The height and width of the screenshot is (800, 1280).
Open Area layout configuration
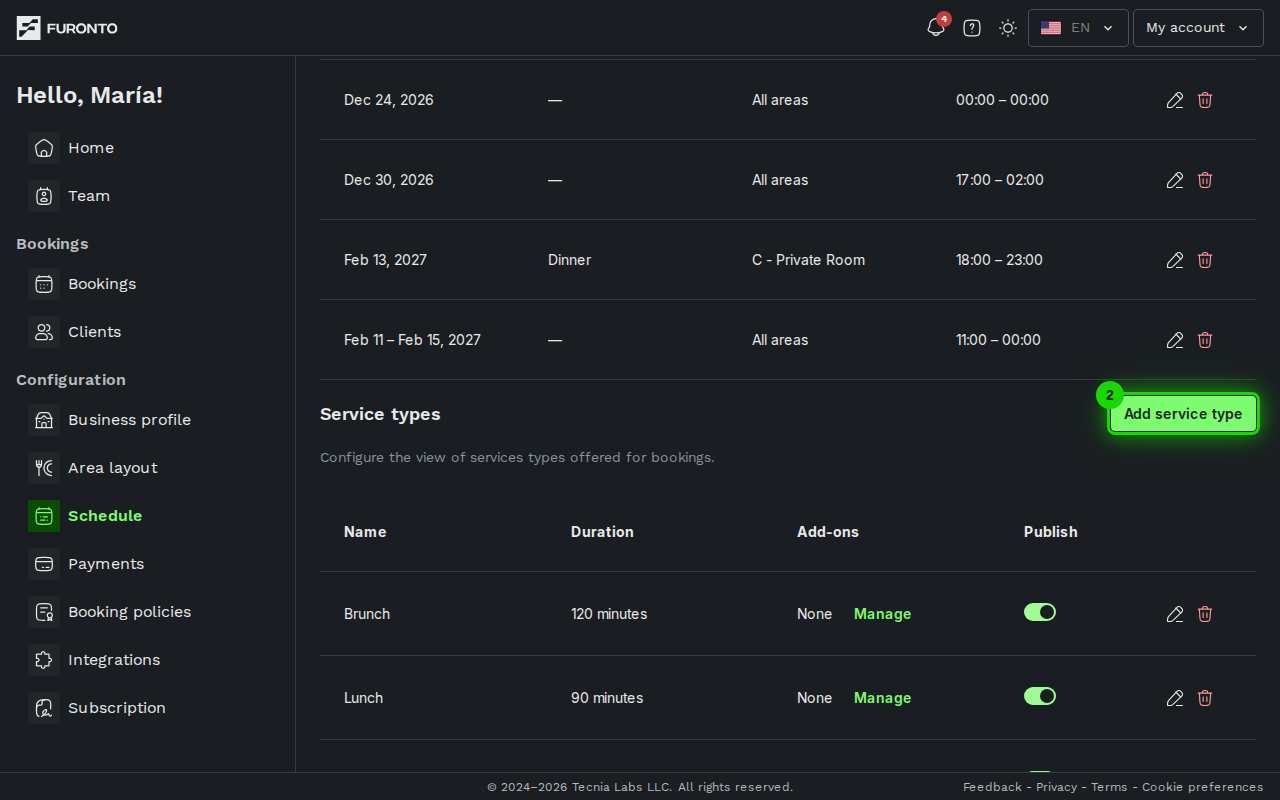[x=113, y=468]
